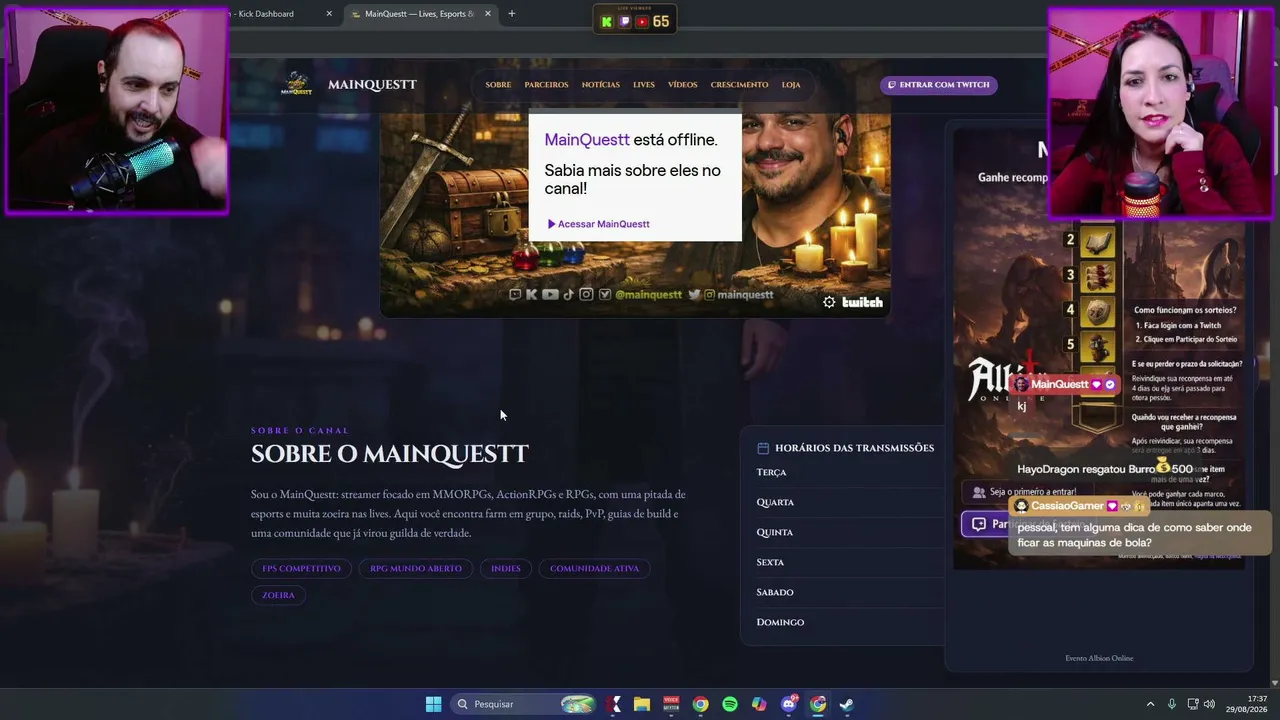The height and width of the screenshot is (720, 1280).
Task: Click the Kick icon in viewer counter
Action: (x=607, y=22)
